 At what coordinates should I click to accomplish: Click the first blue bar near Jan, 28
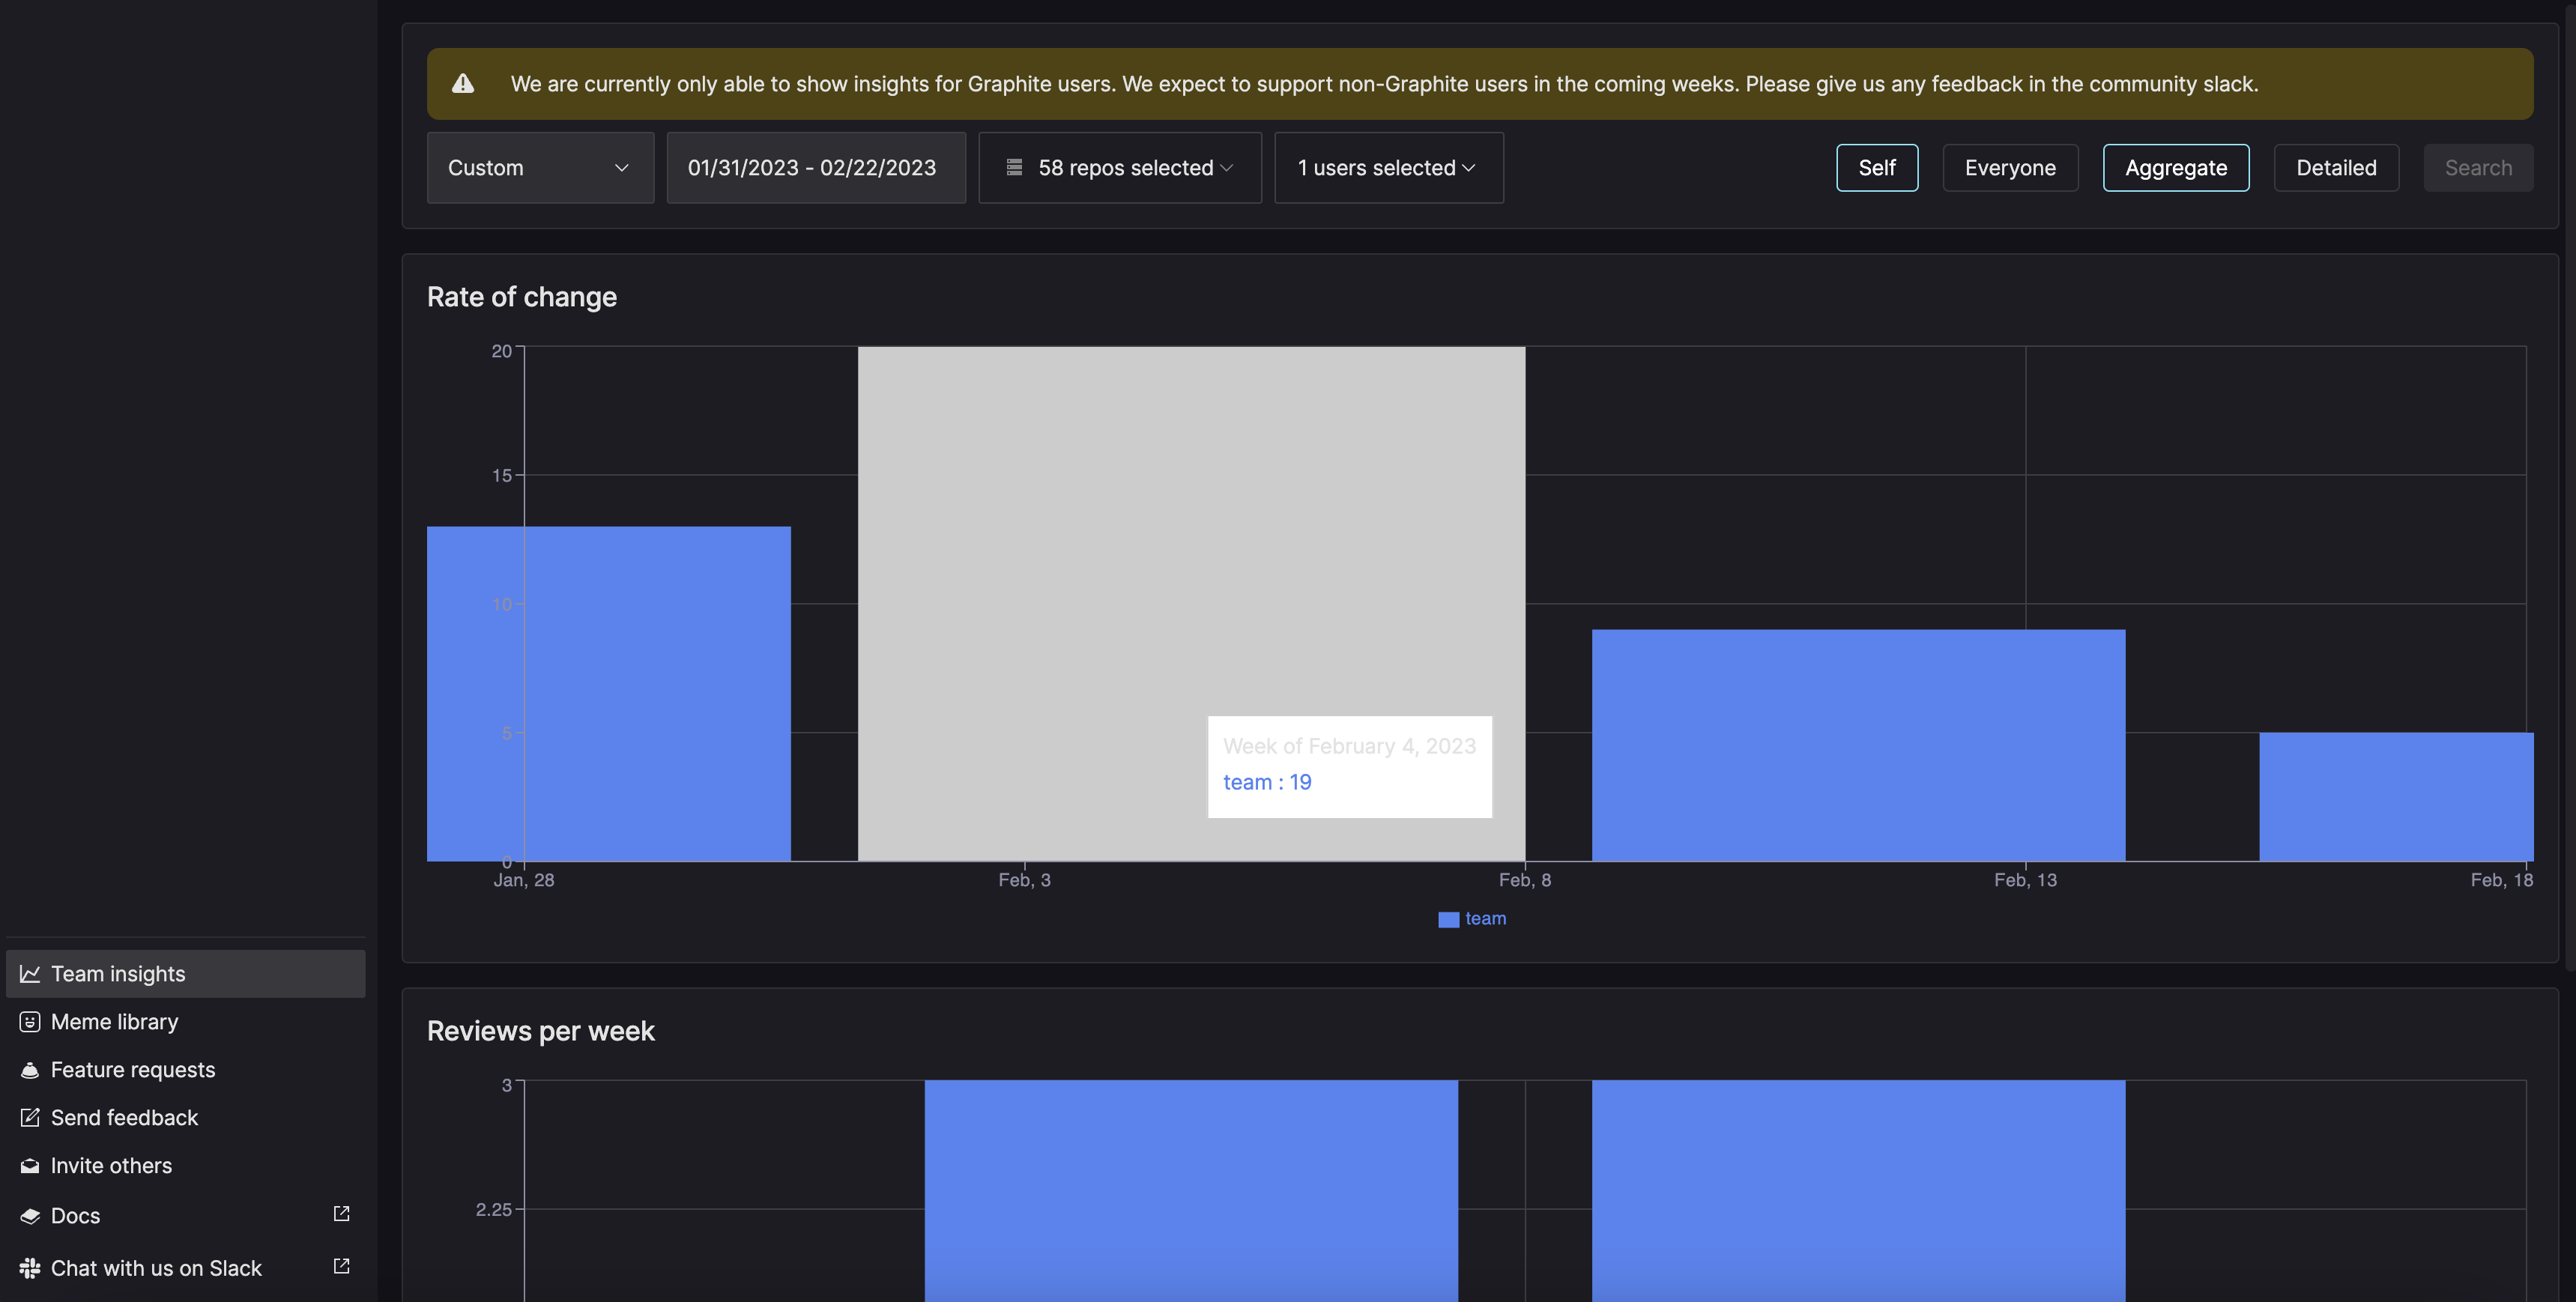click(x=608, y=693)
